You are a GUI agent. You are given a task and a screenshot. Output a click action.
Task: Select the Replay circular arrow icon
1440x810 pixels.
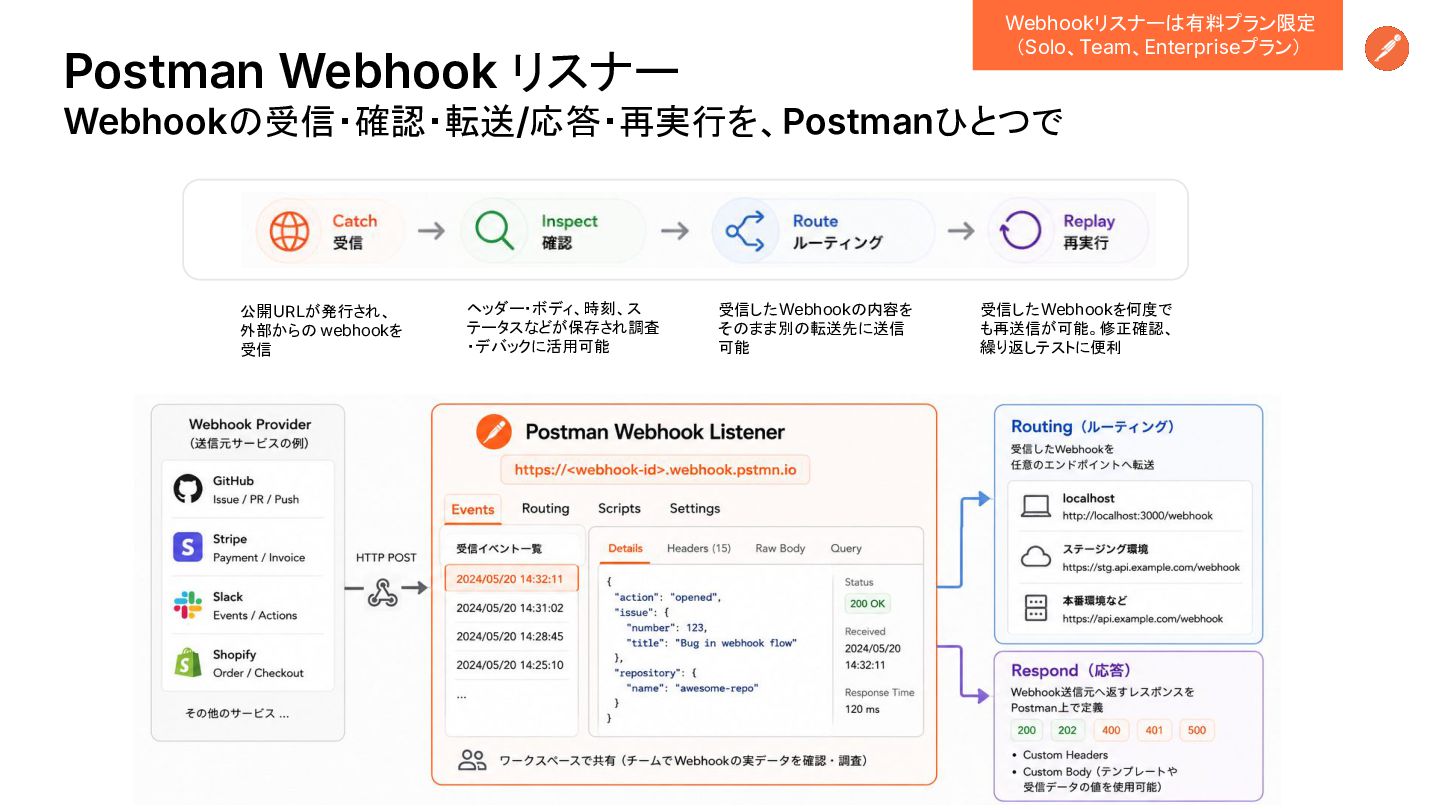[1021, 231]
